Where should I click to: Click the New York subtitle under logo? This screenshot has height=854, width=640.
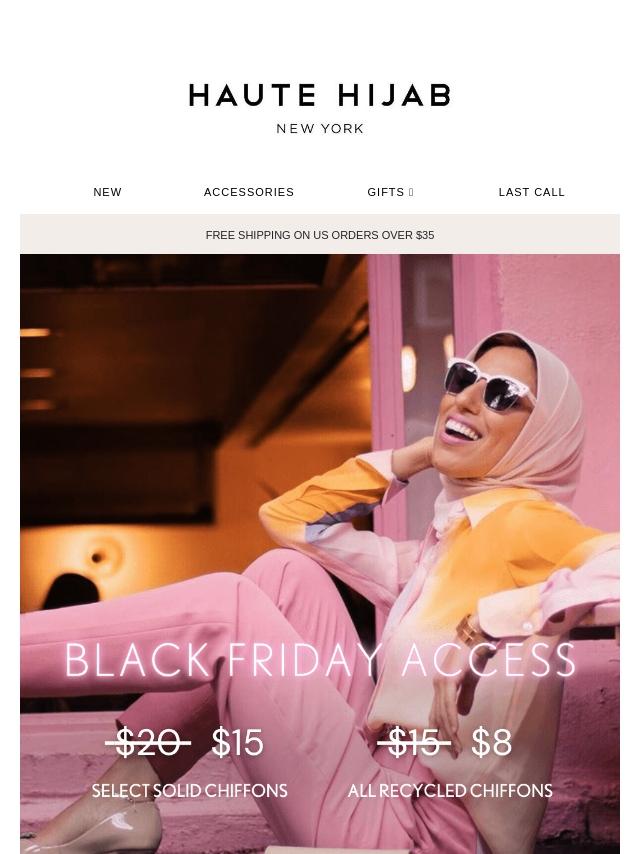tap(320, 129)
